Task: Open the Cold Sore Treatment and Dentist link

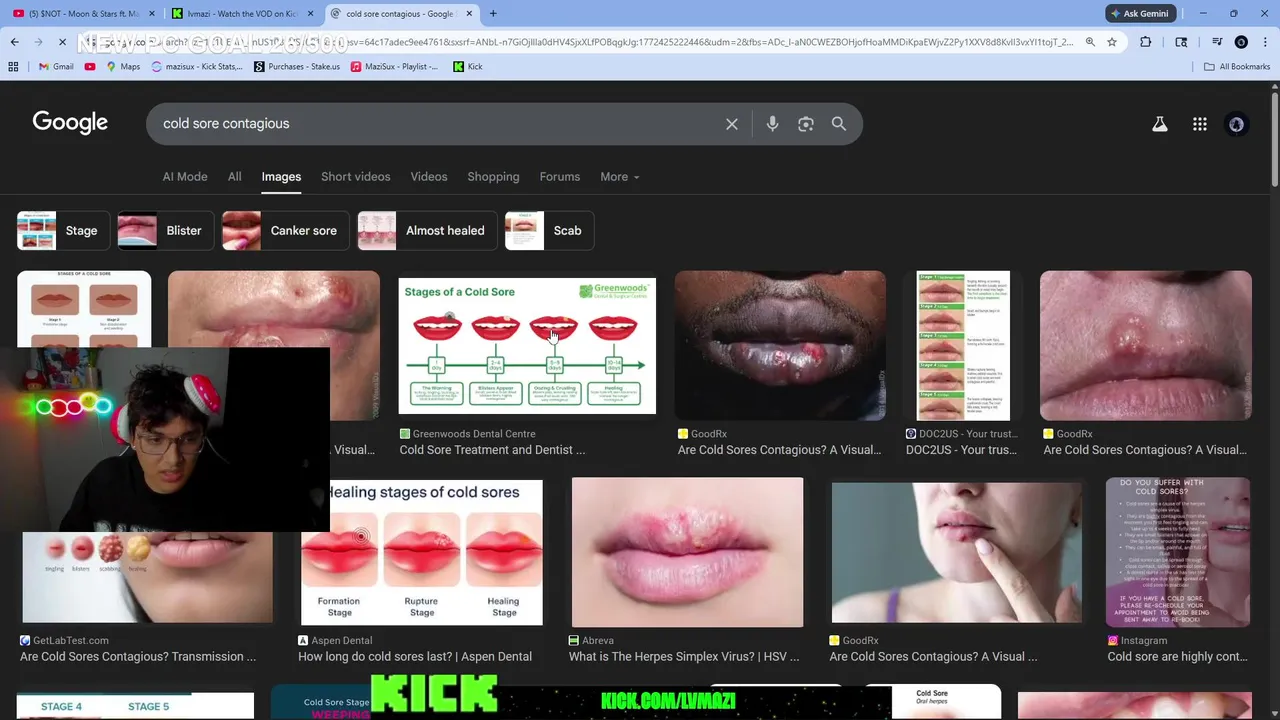Action: pos(492,450)
